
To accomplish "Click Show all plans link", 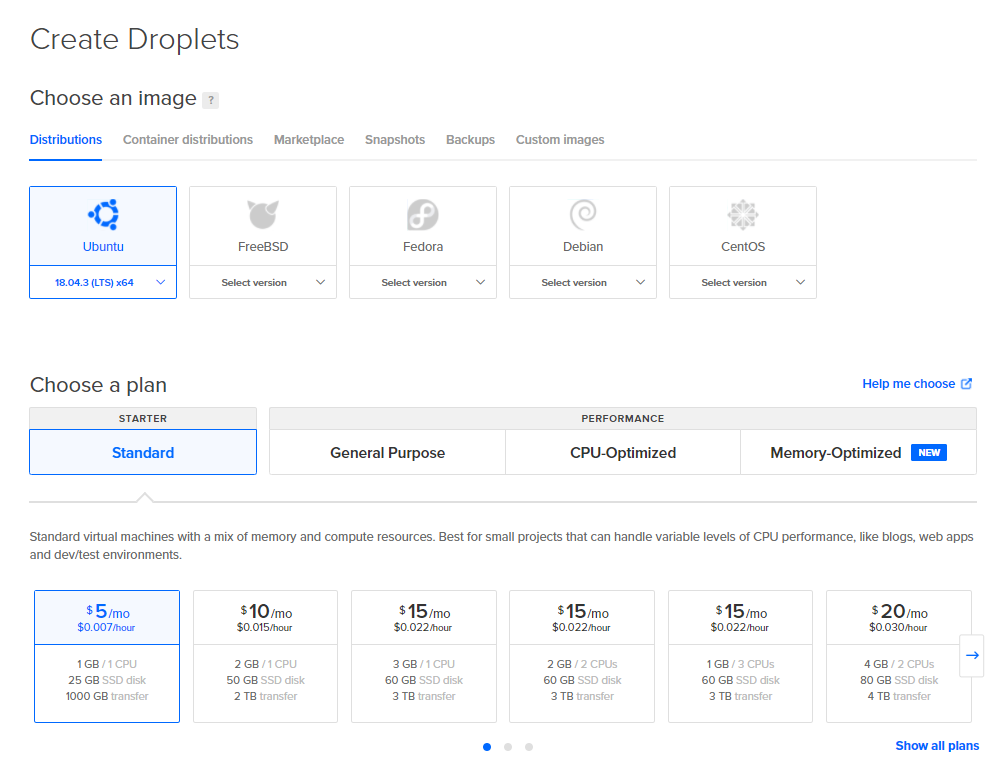I will (937, 746).
